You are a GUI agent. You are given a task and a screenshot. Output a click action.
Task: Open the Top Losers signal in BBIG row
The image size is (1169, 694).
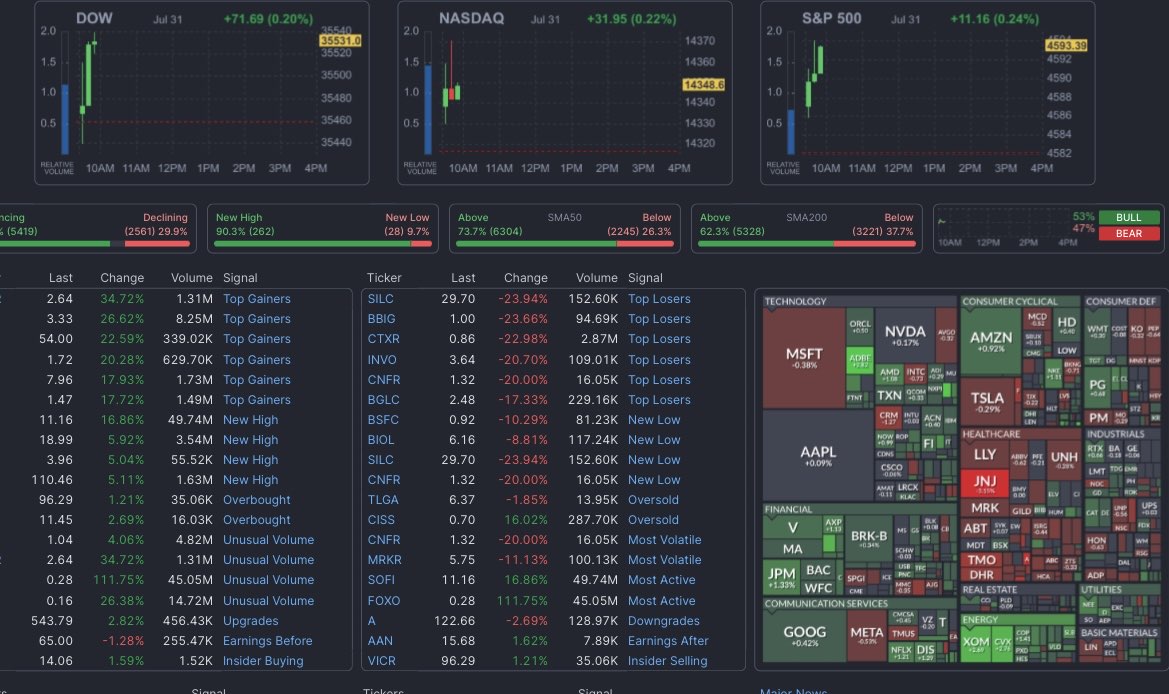coord(659,319)
